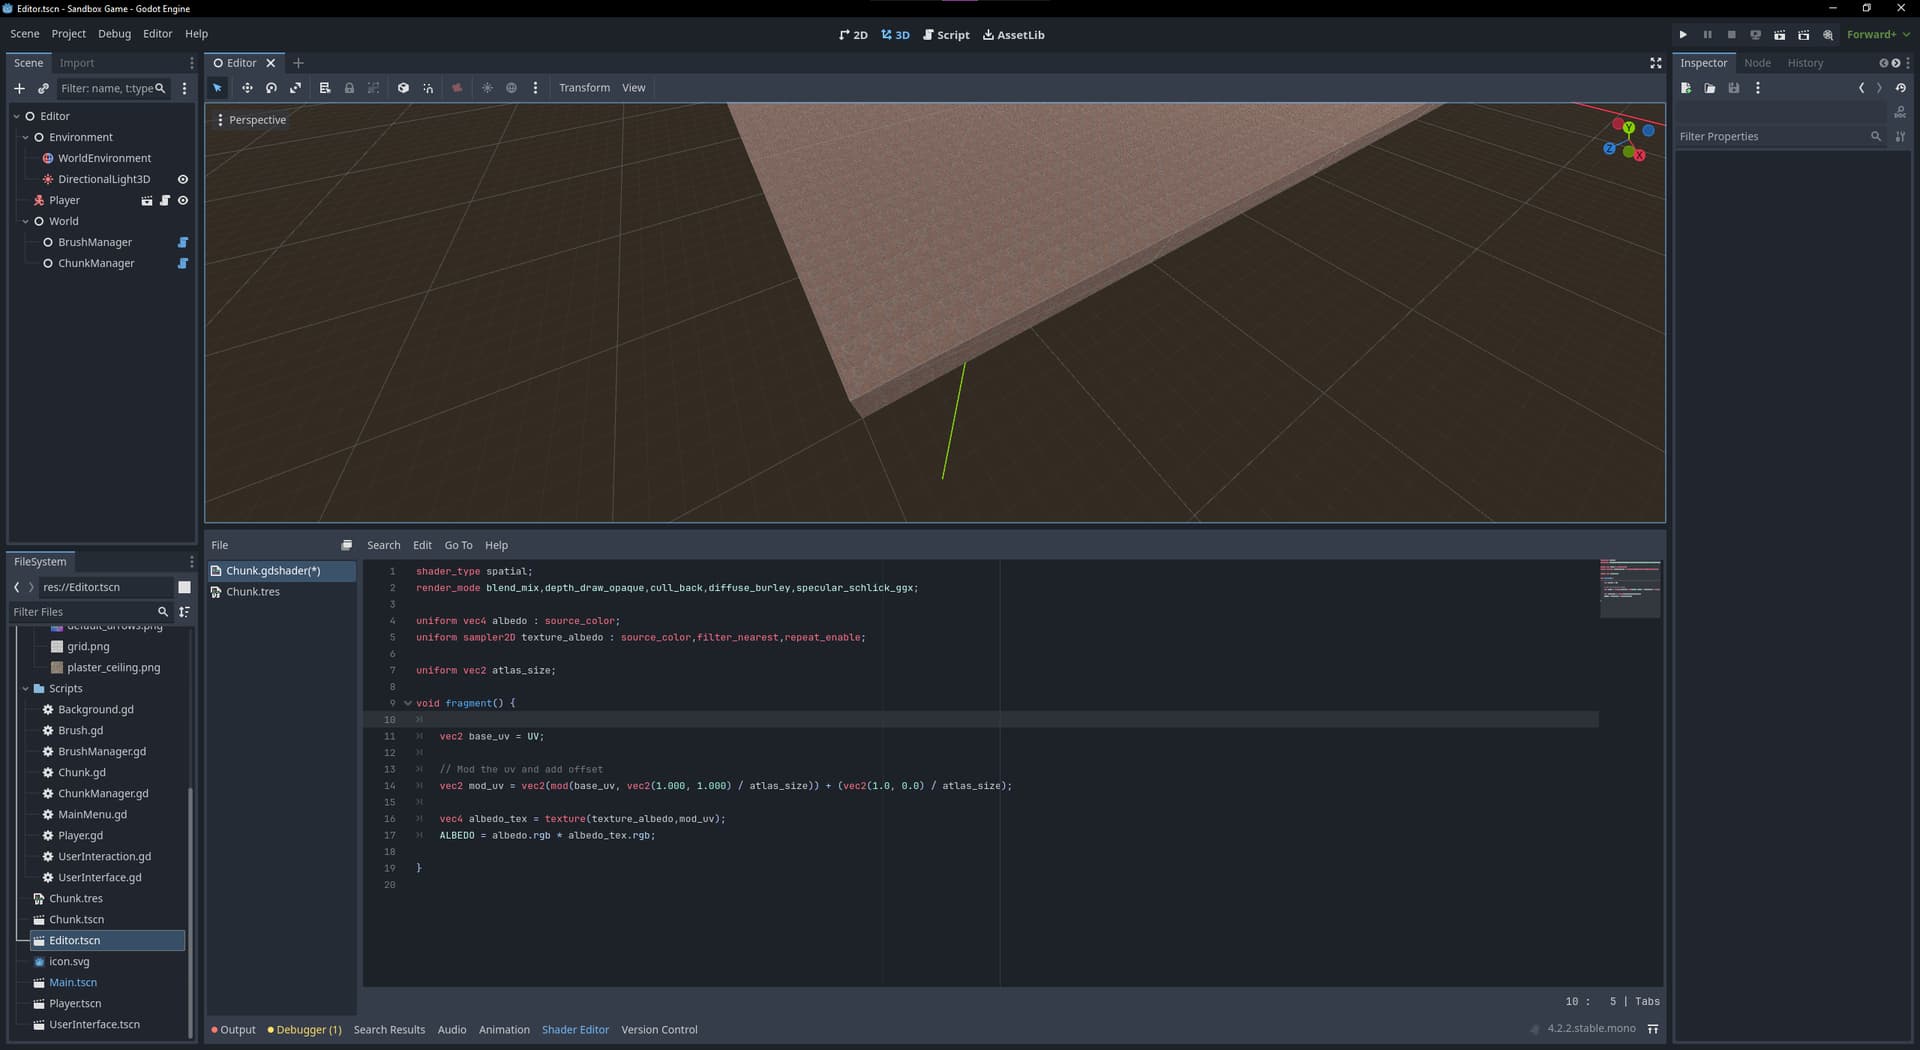Enable snapping with the magnet icon
This screenshot has height=1050, width=1920.
tap(428, 88)
